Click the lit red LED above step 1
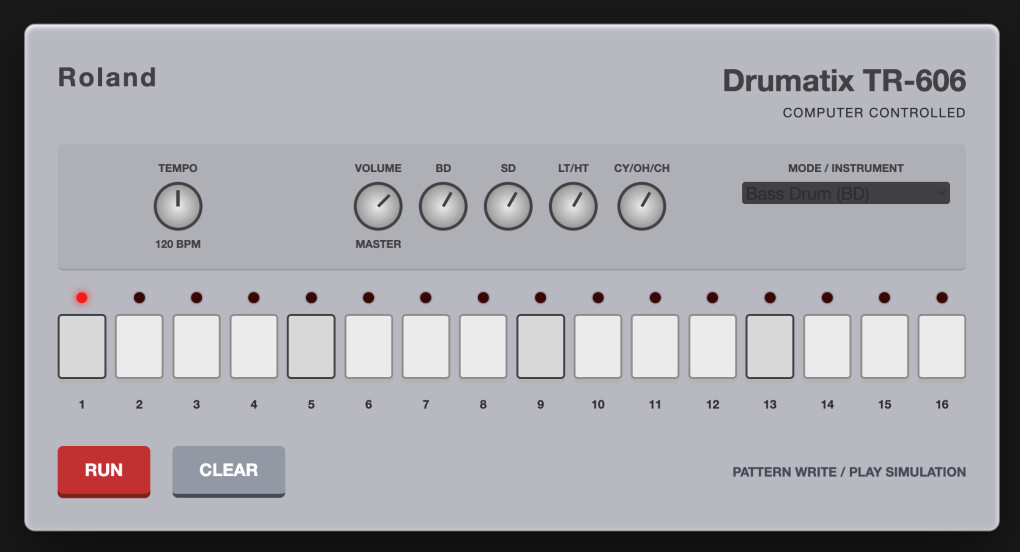The height and width of the screenshot is (552, 1020). [x=82, y=298]
